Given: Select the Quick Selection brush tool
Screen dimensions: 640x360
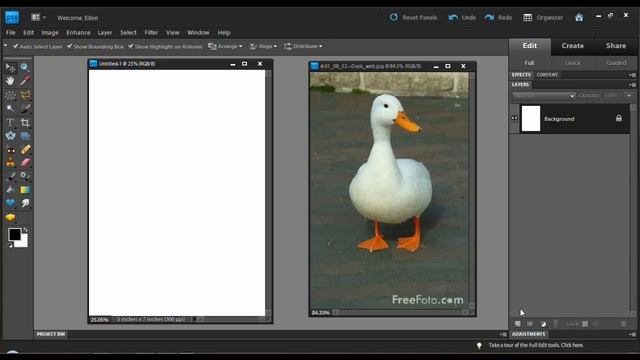Looking at the screenshot, I should [x=25, y=109].
